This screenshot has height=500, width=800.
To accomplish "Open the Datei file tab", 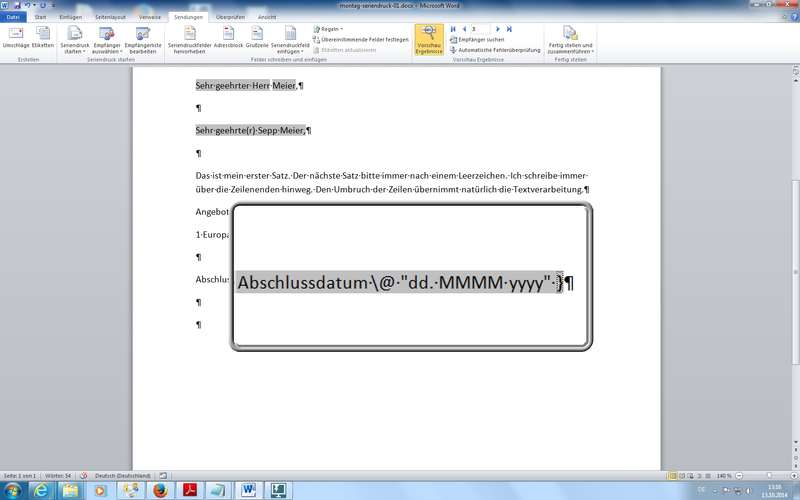I will [x=13, y=17].
